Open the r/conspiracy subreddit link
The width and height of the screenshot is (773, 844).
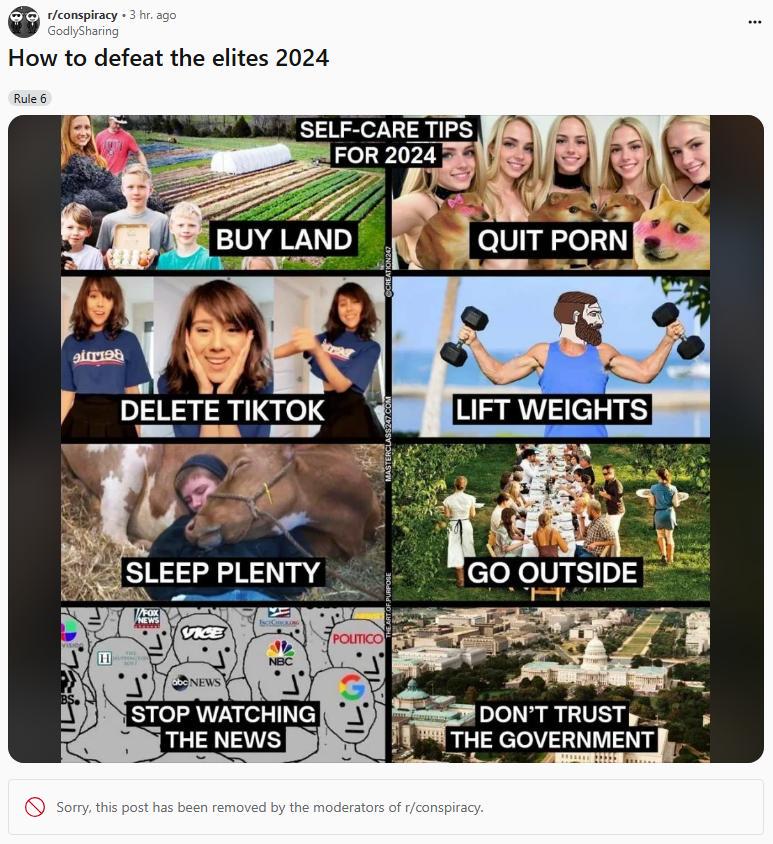pos(82,15)
